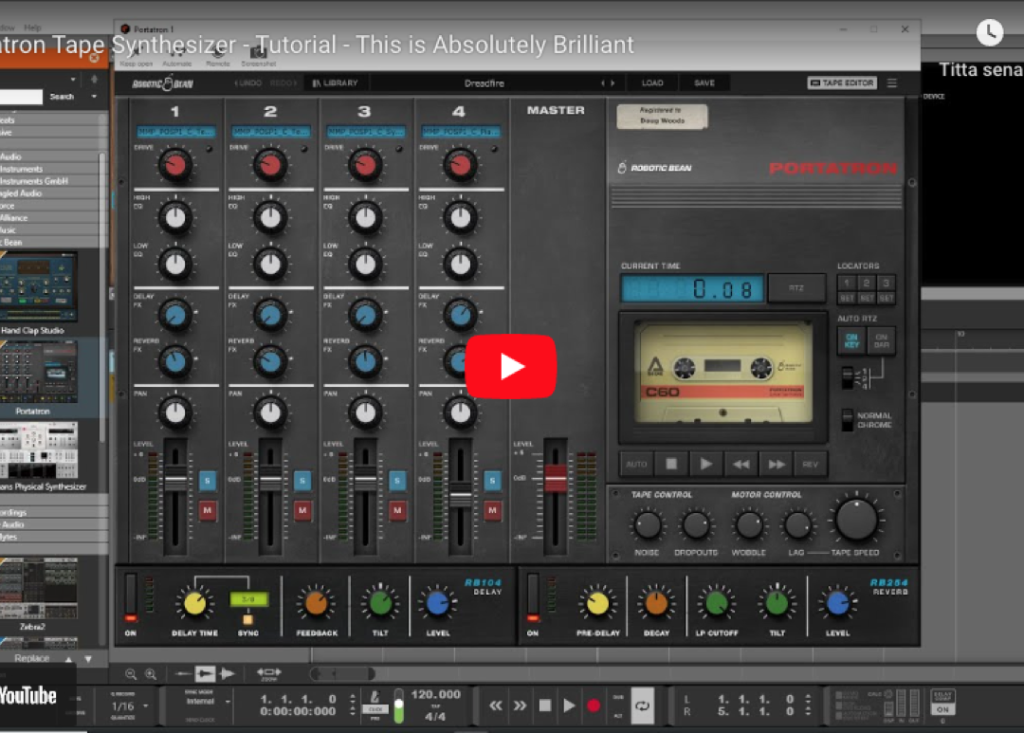This screenshot has height=733, width=1024.
Task: Click the Undo button
Action: 248,83
